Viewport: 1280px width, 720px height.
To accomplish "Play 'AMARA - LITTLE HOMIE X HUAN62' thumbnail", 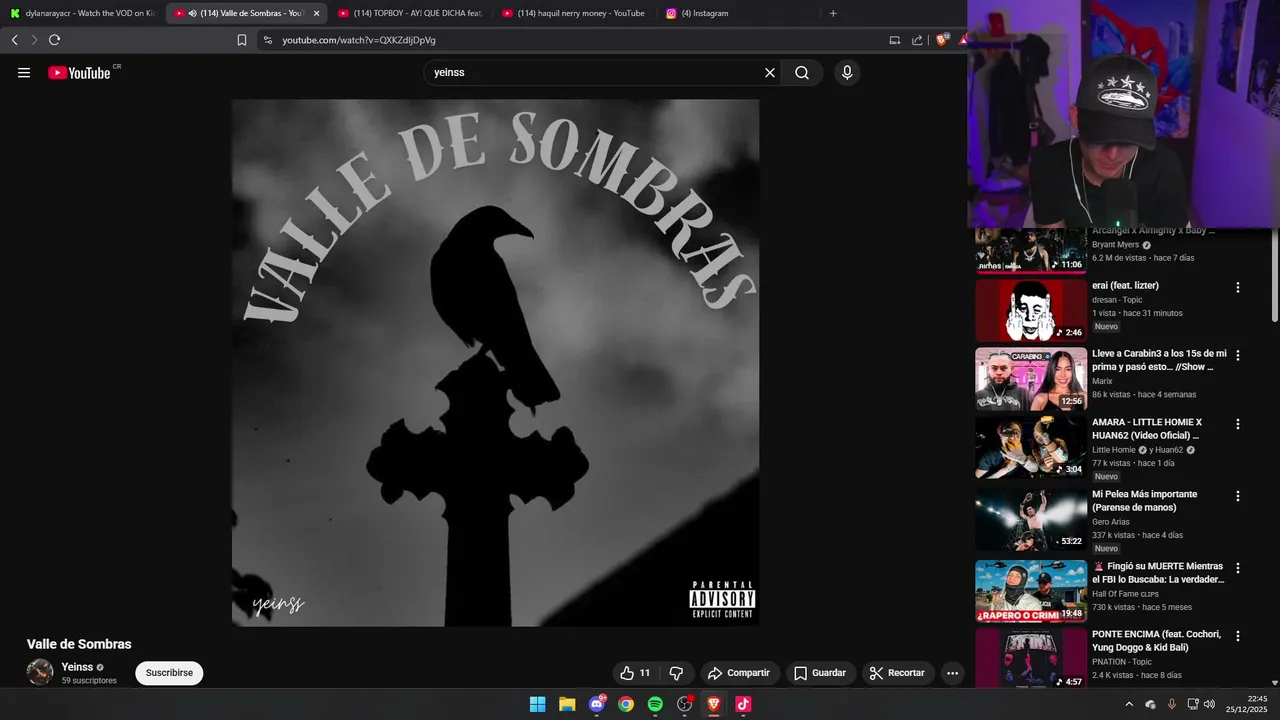I will pyautogui.click(x=1031, y=447).
